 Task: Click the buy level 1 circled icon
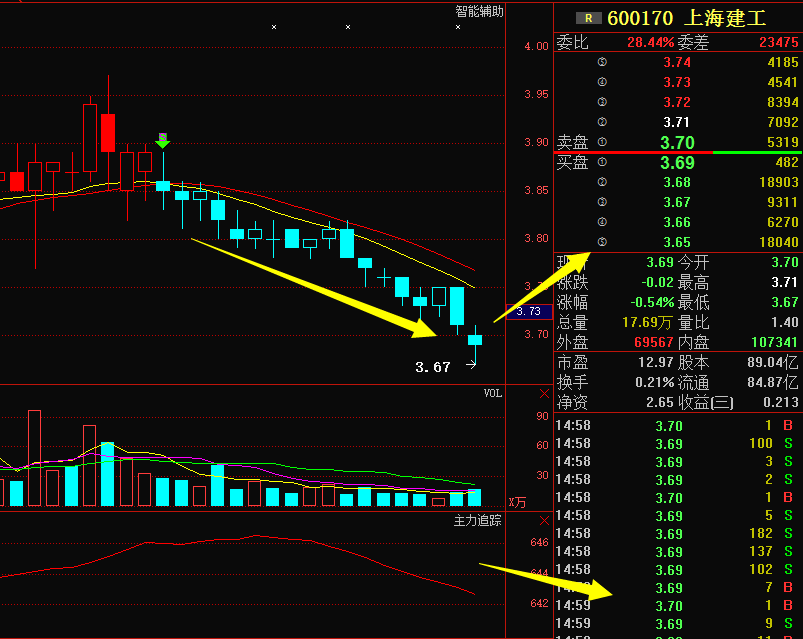pyautogui.click(x=602, y=162)
